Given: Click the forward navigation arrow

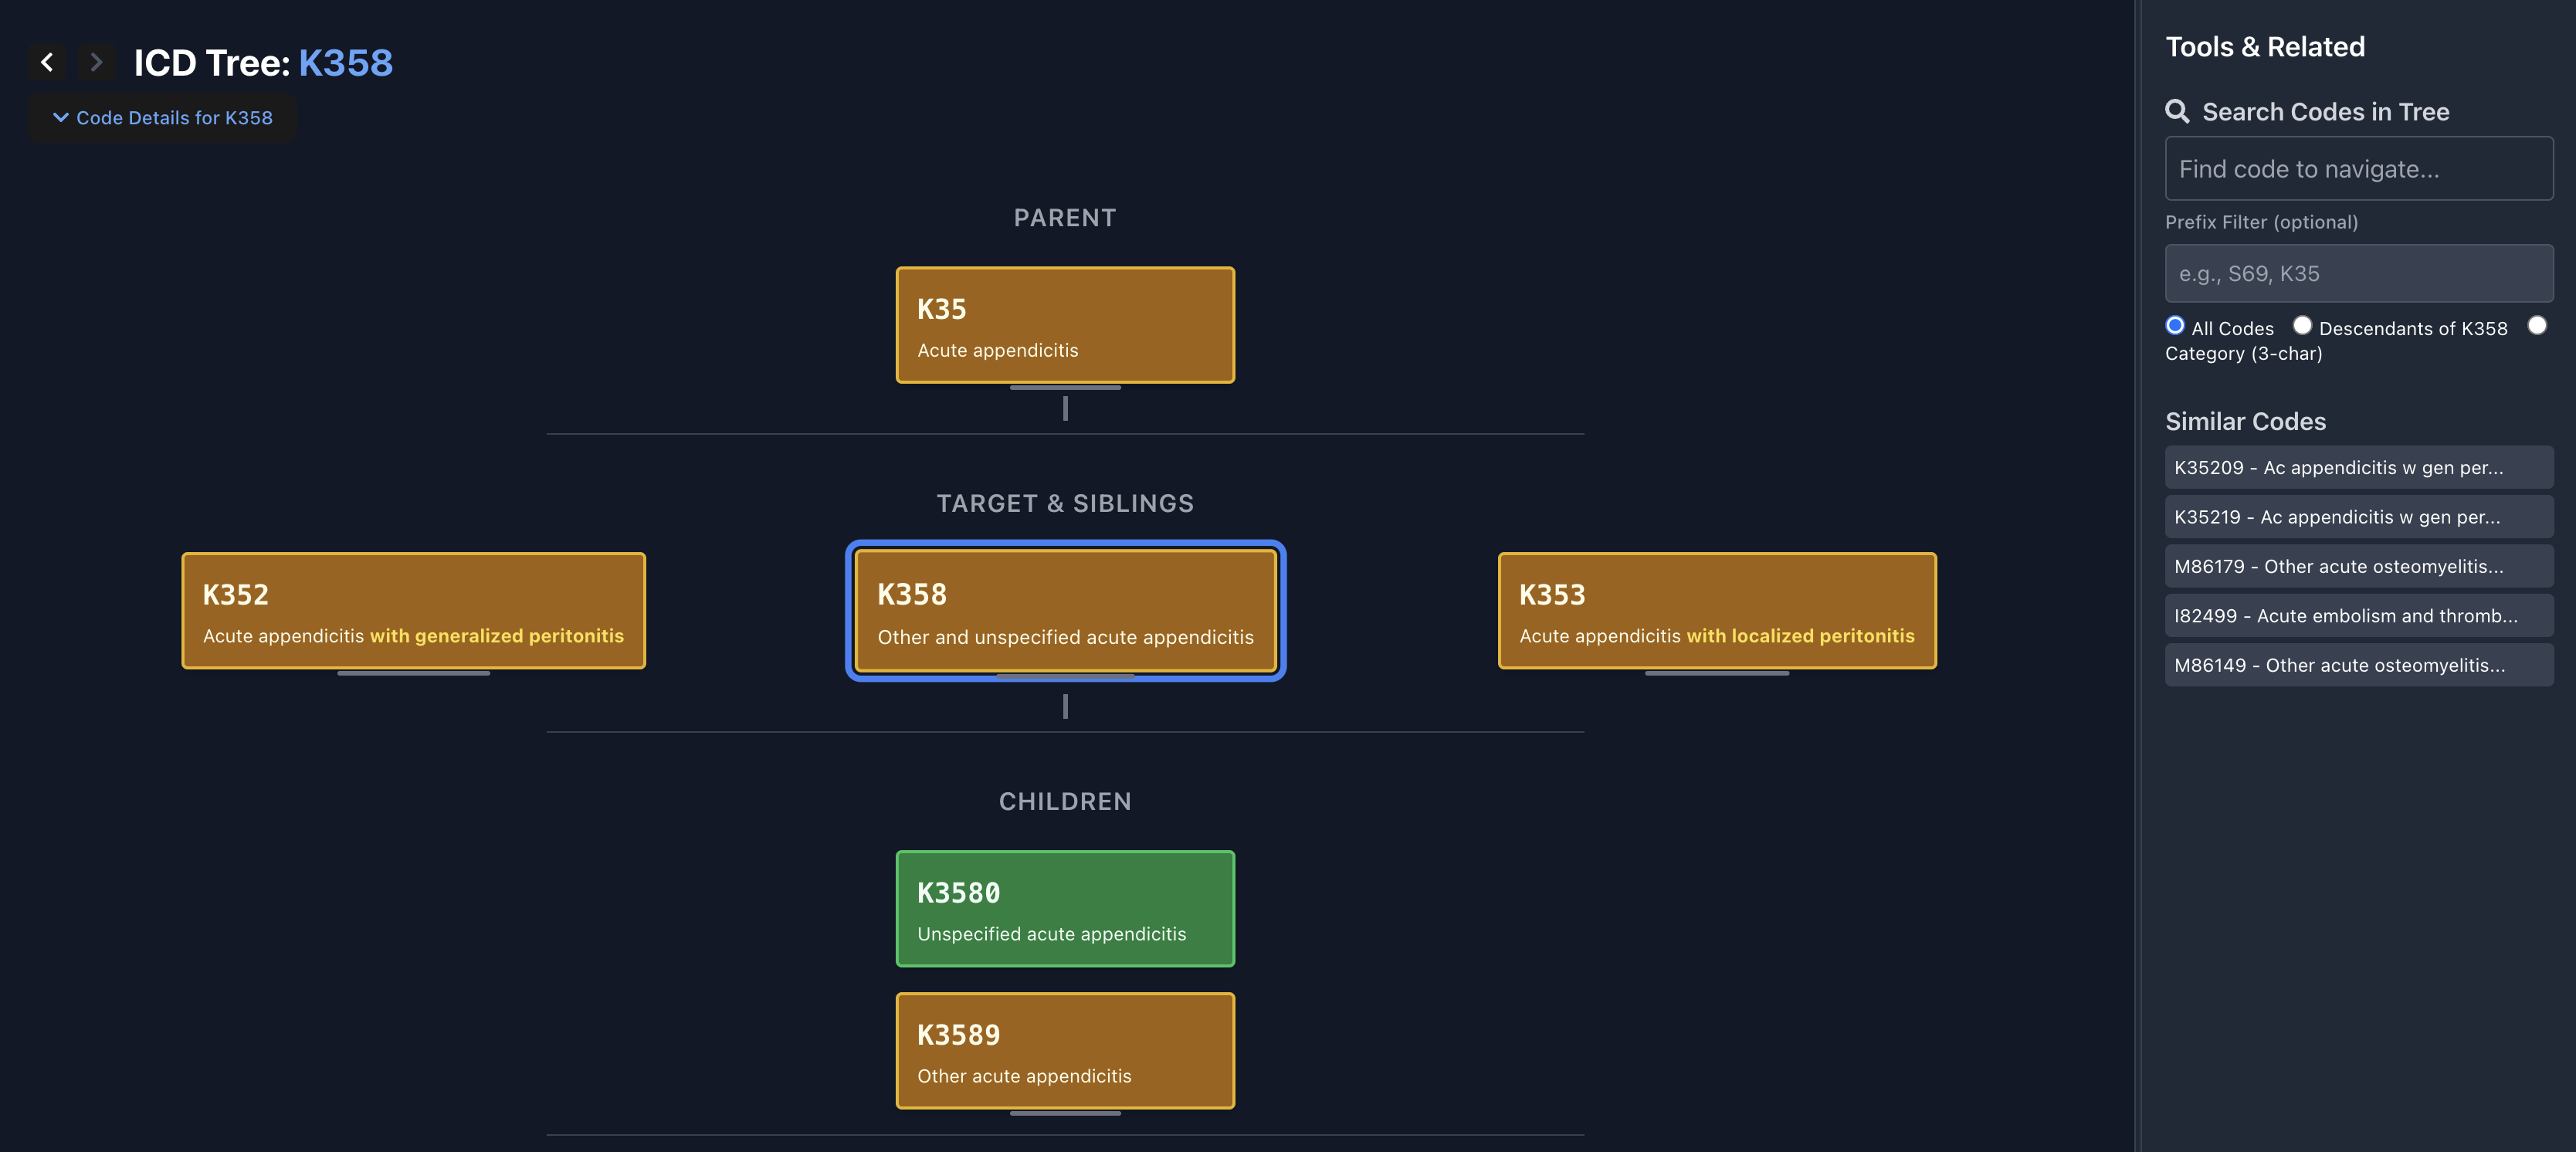Looking at the screenshot, I should tap(96, 62).
